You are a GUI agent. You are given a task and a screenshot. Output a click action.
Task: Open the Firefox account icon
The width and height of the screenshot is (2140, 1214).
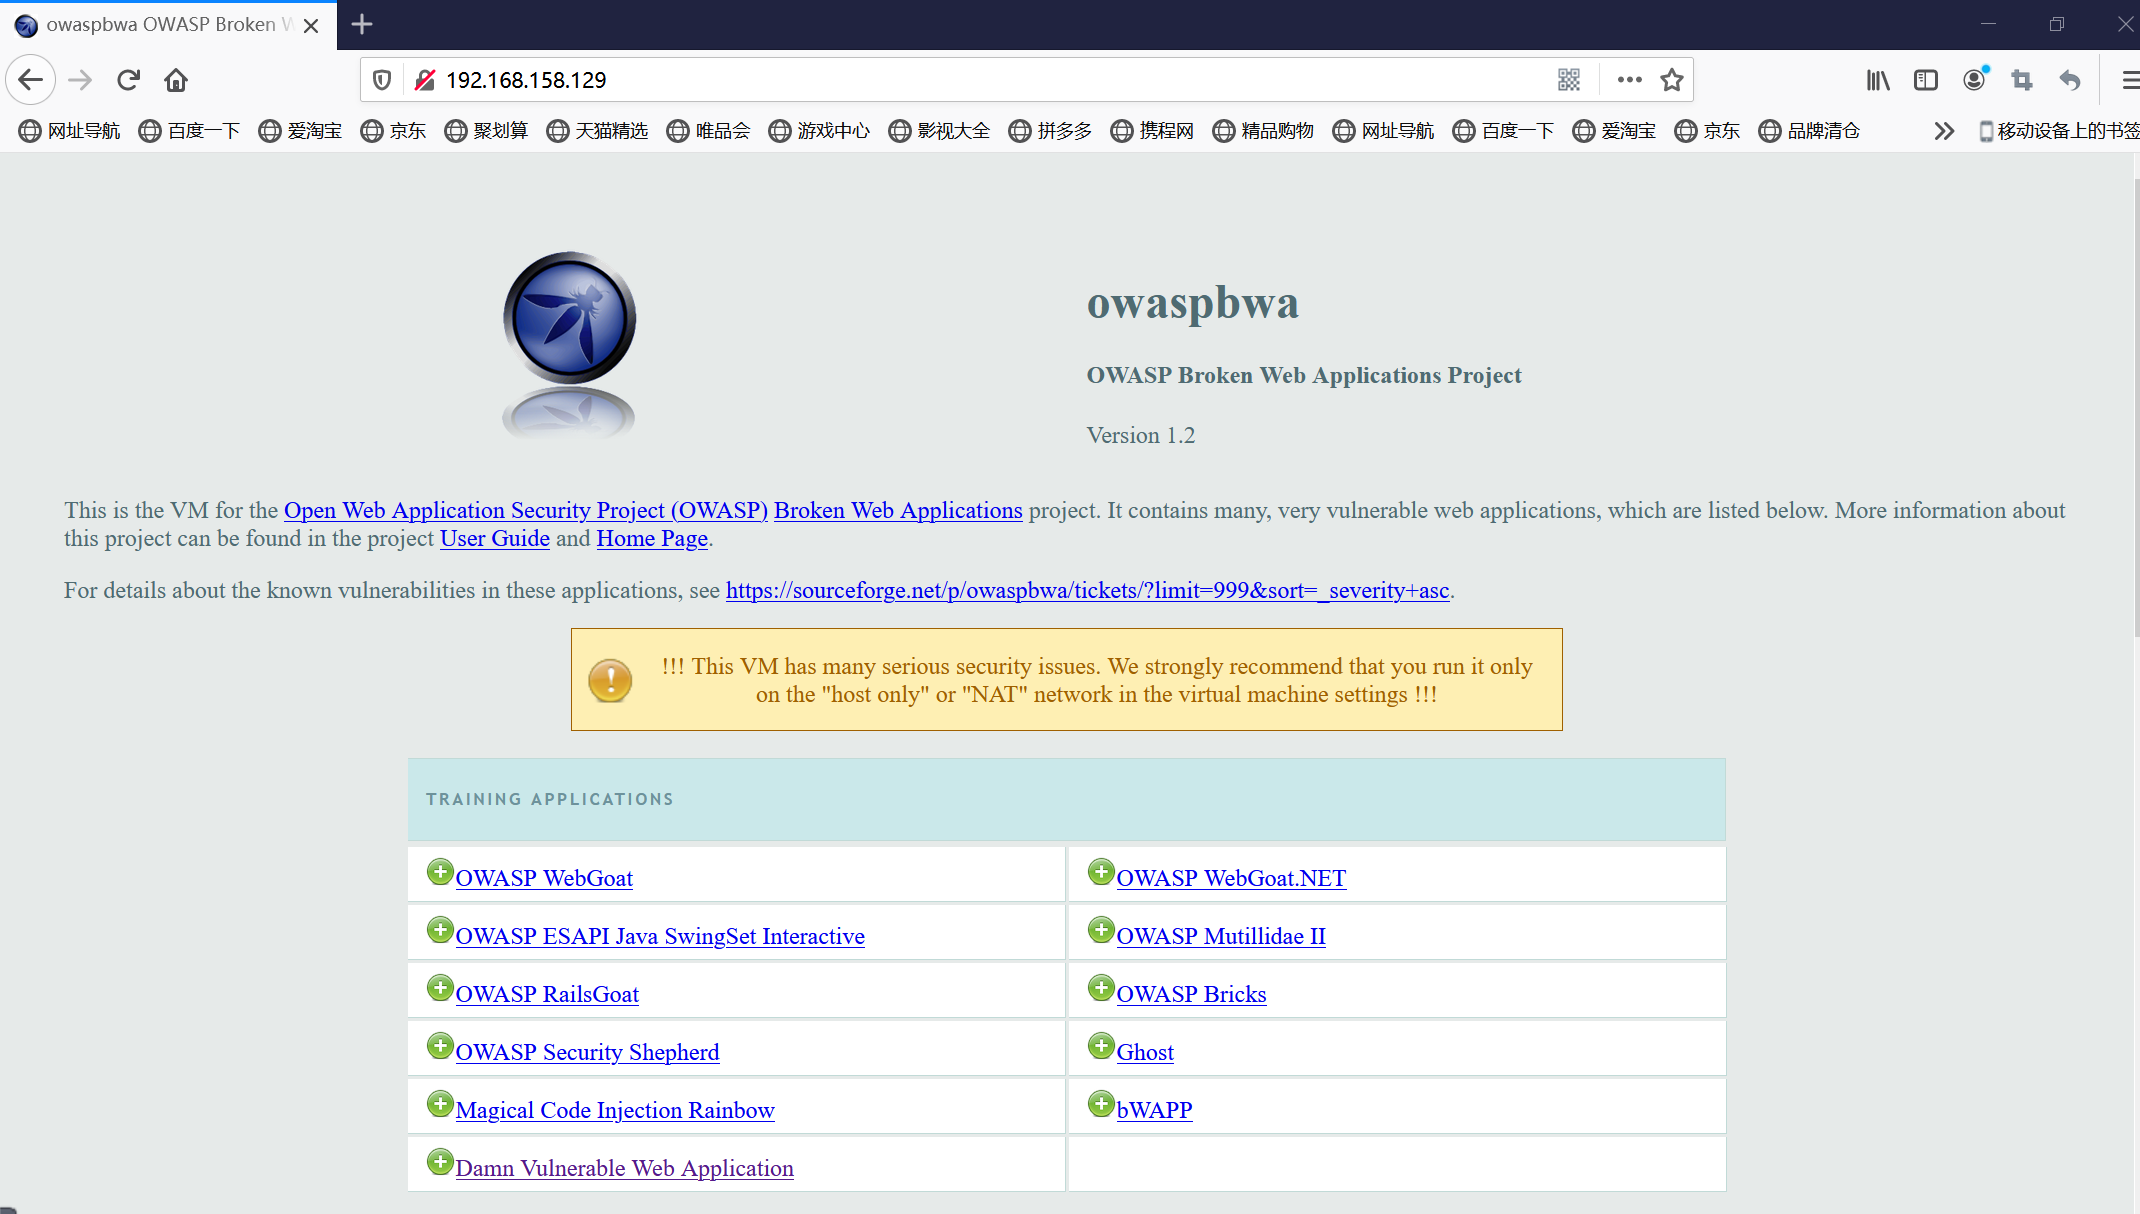[x=1974, y=80]
